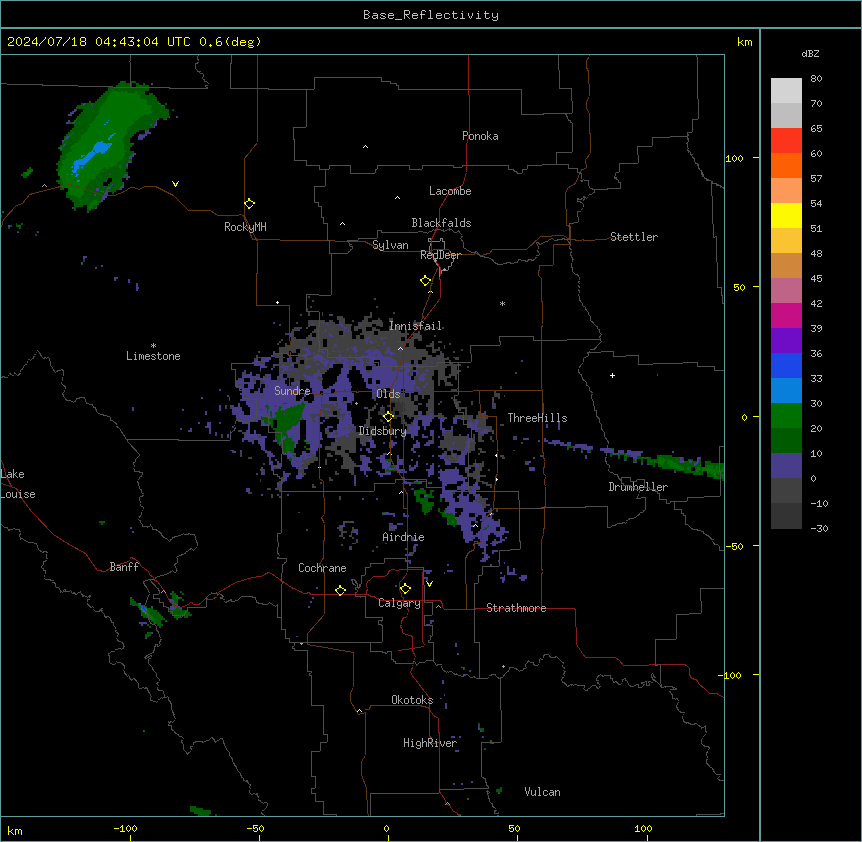Select the Okotoks label

[412, 700]
